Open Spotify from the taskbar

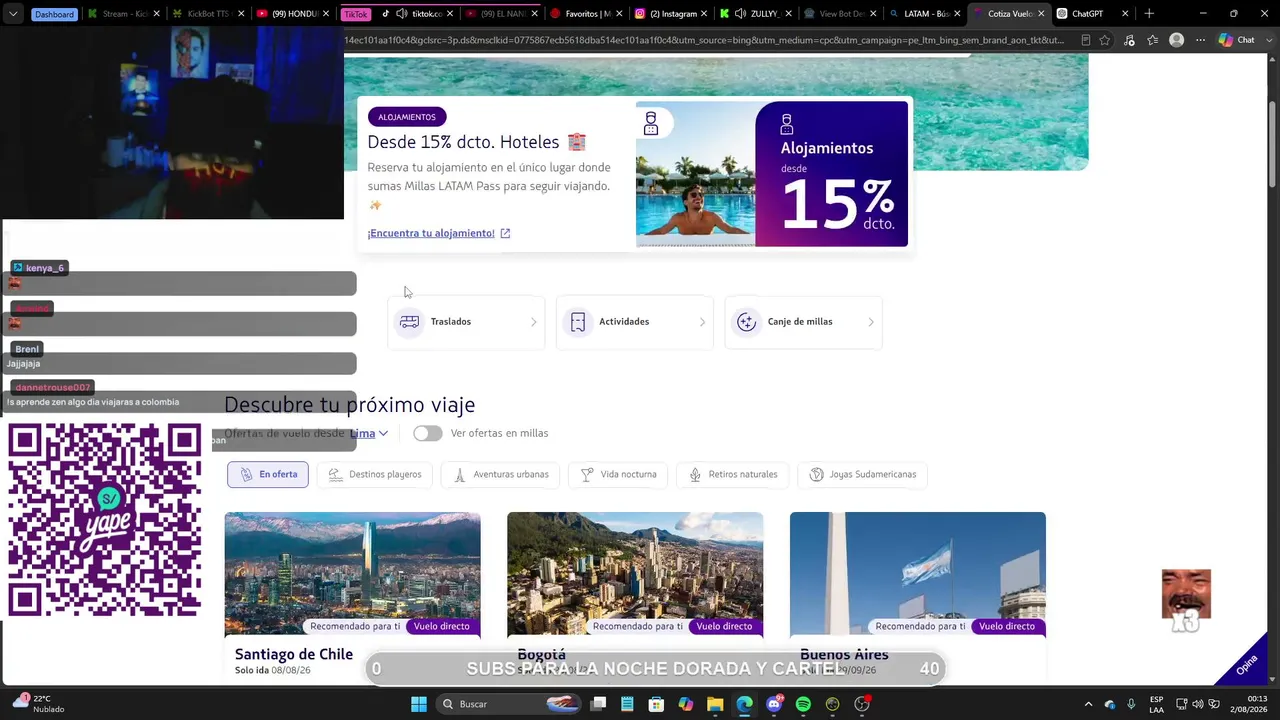[803, 704]
